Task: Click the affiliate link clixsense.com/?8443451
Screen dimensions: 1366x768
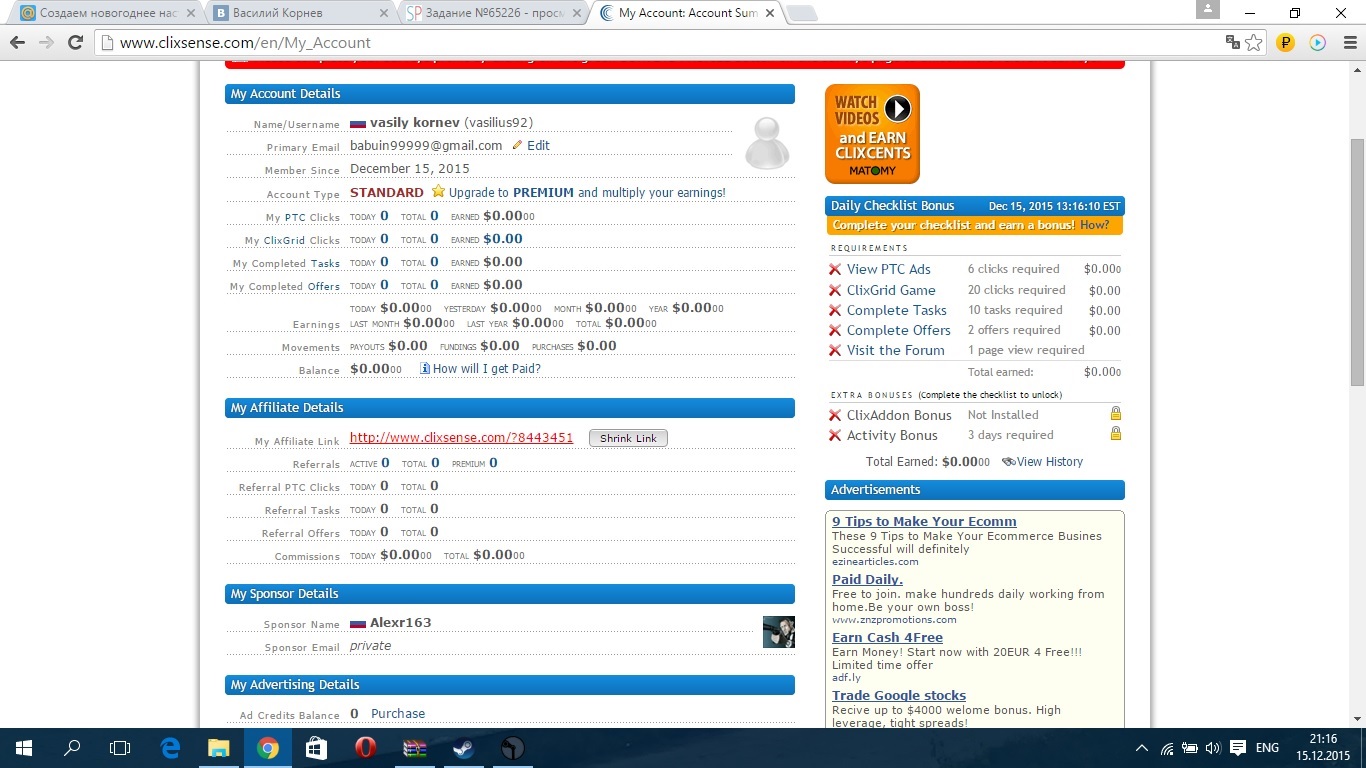Action: pos(461,438)
